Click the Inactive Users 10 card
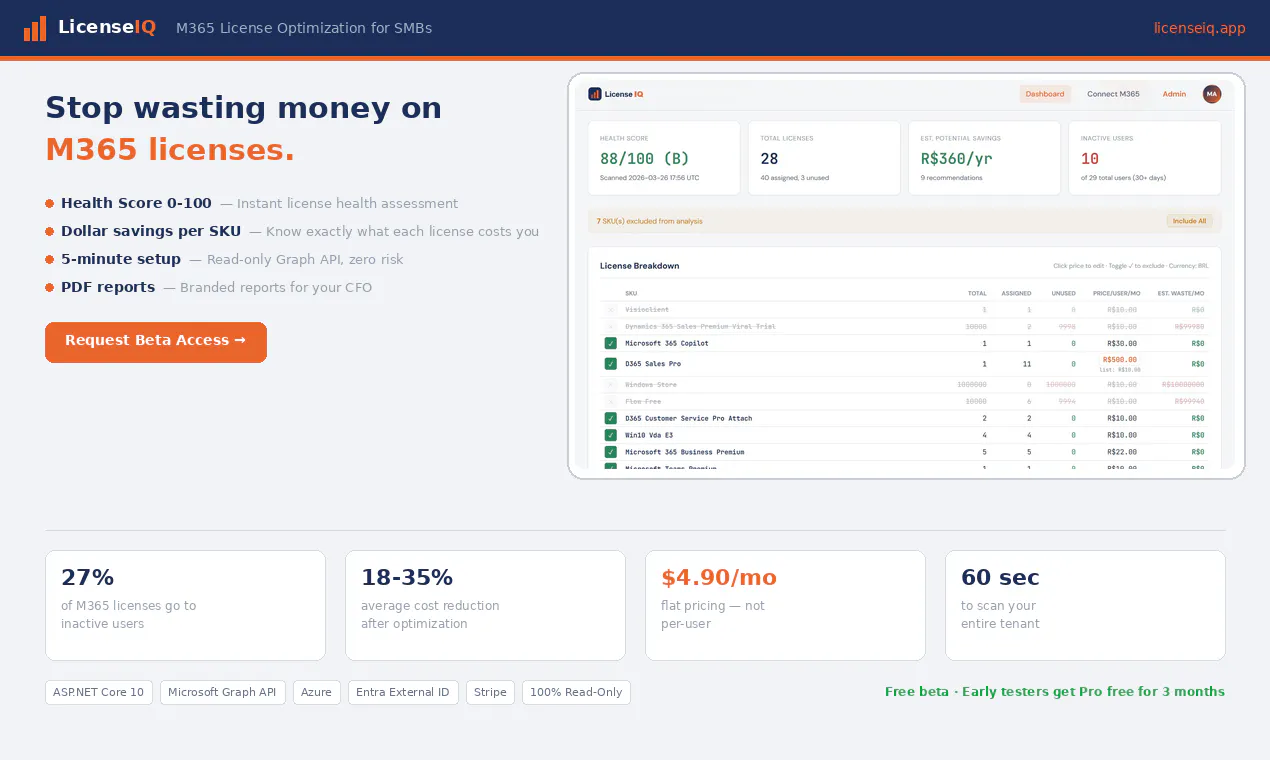This screenshot has width=1270, height=760. (1144, 158)
